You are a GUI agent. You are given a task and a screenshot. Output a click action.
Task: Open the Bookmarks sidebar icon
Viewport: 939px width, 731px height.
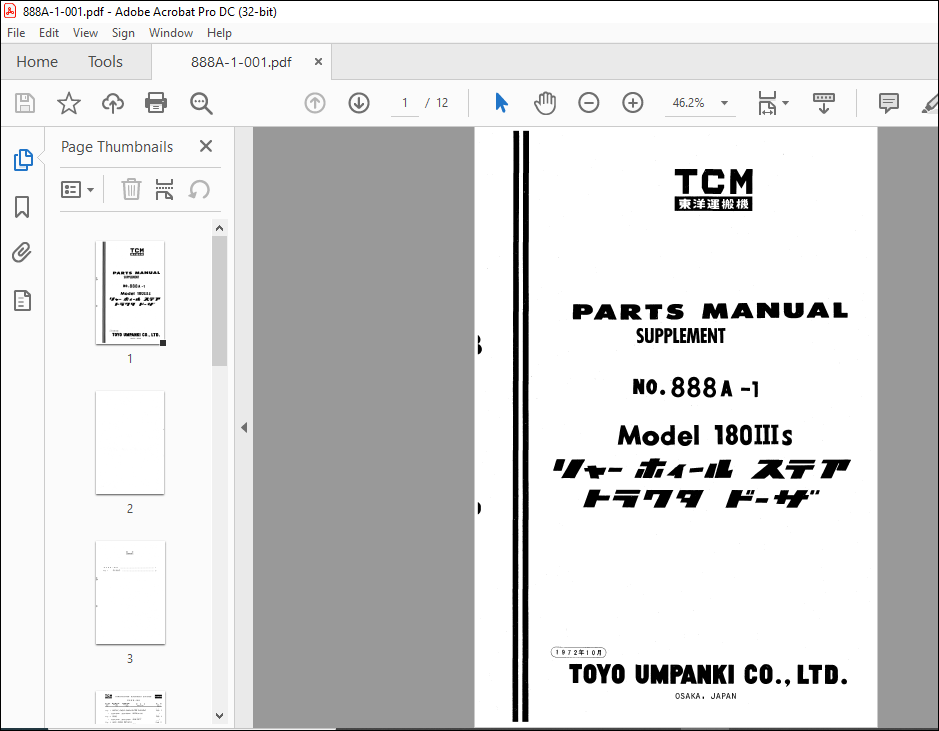(x=22, y=207)
